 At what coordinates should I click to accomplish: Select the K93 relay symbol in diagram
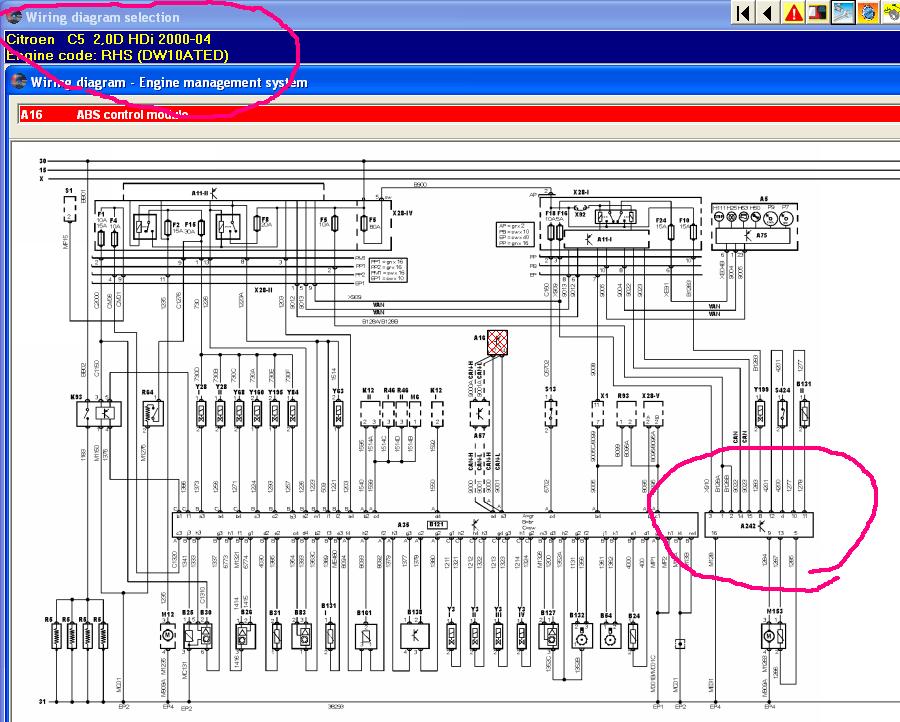[x=99, y=413]
